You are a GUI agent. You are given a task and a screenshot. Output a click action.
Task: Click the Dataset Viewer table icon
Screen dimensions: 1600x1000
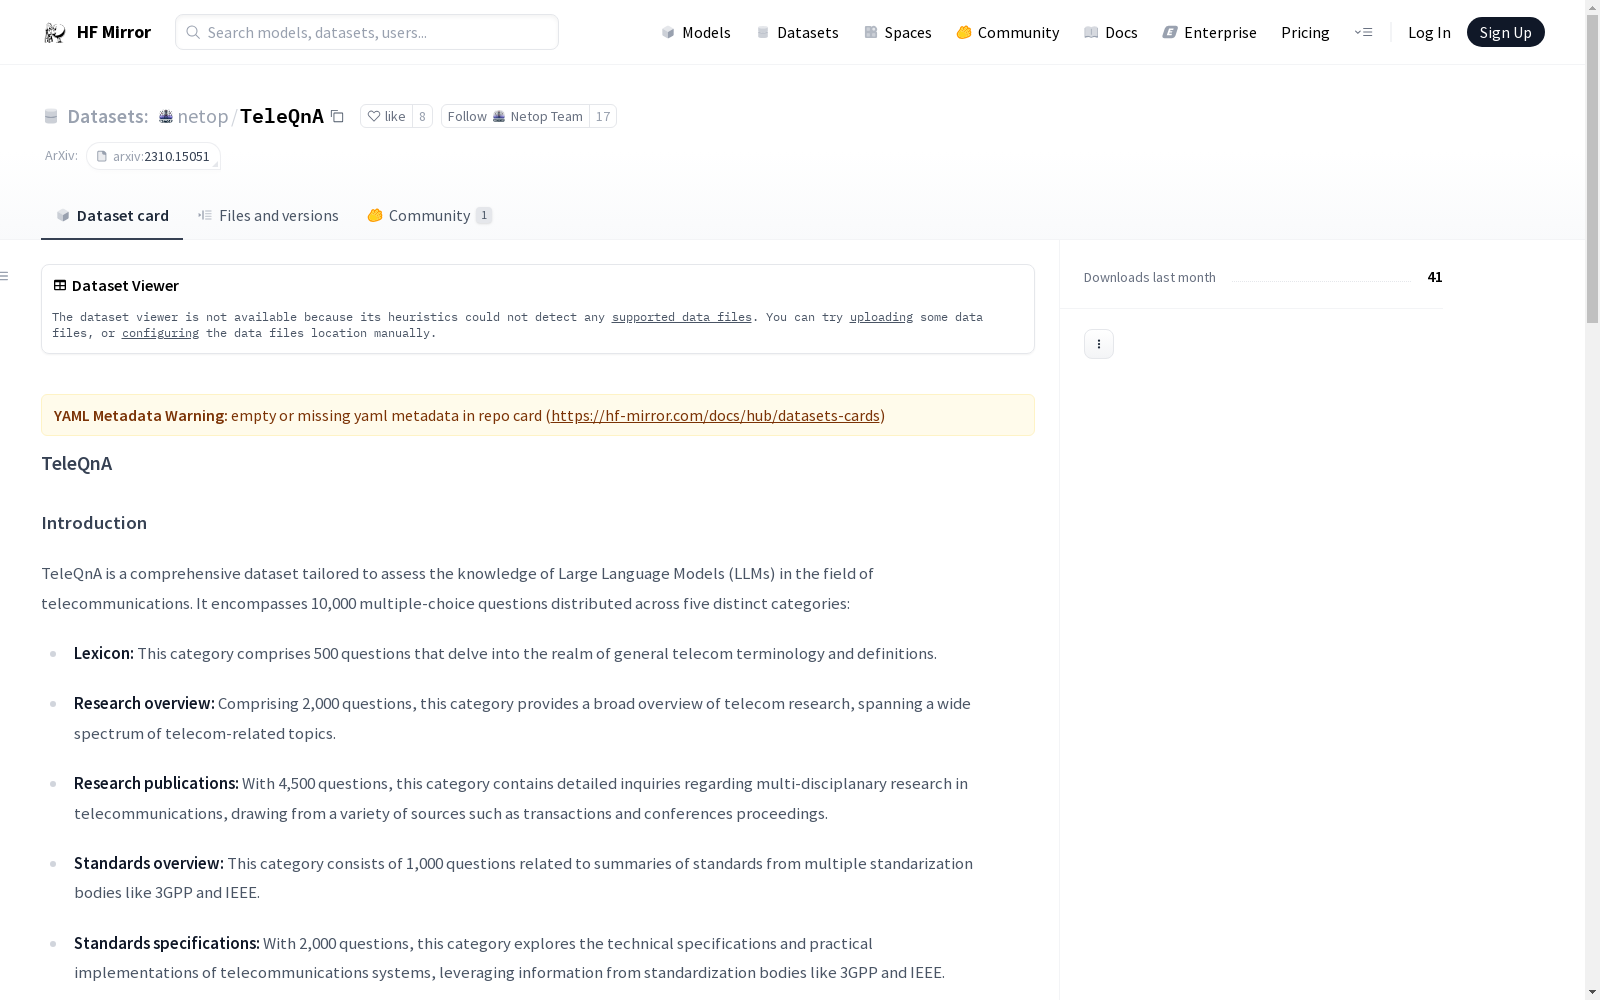pos(60,286)
